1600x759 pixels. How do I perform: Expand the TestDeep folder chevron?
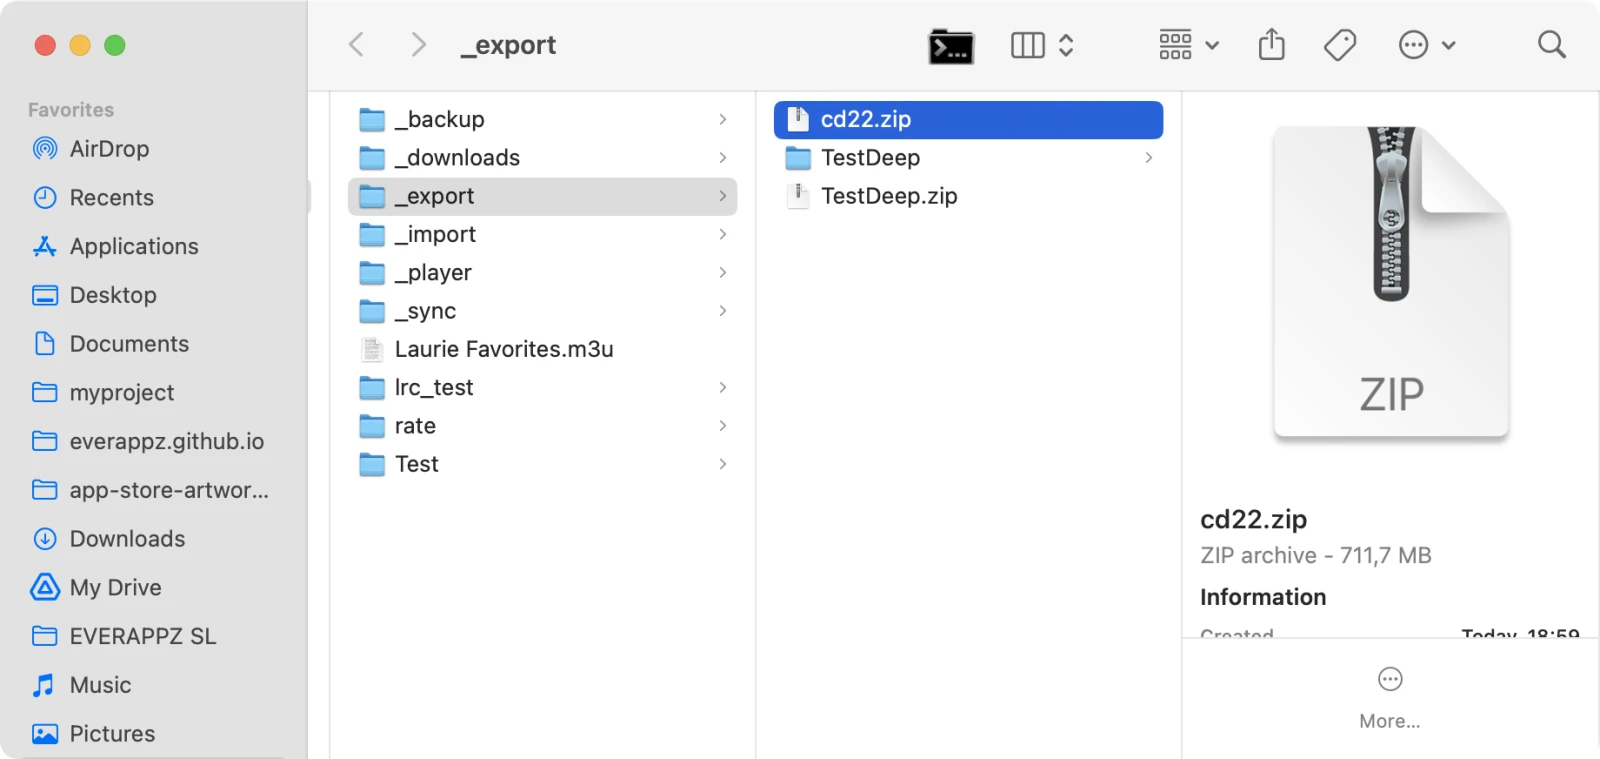click(x=1148, y=158)
